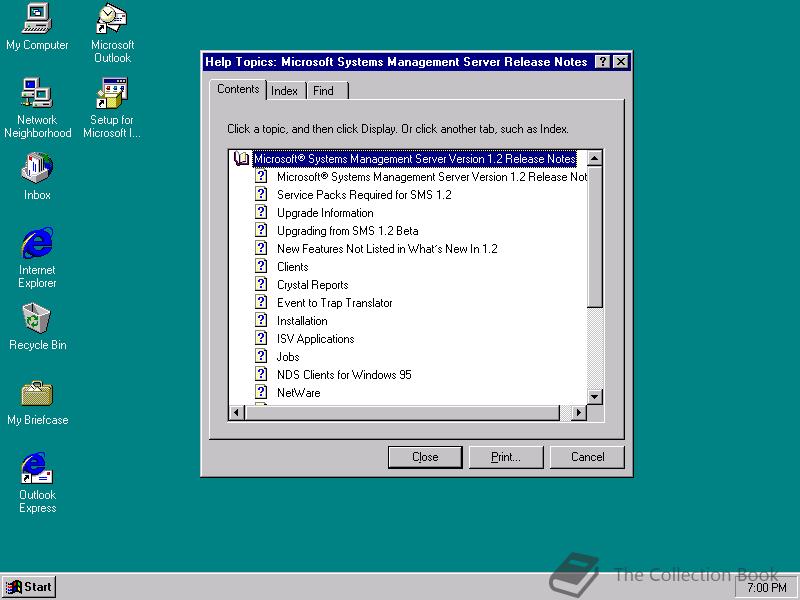Click the topic icon beside NDS Clients

(261, 374)
